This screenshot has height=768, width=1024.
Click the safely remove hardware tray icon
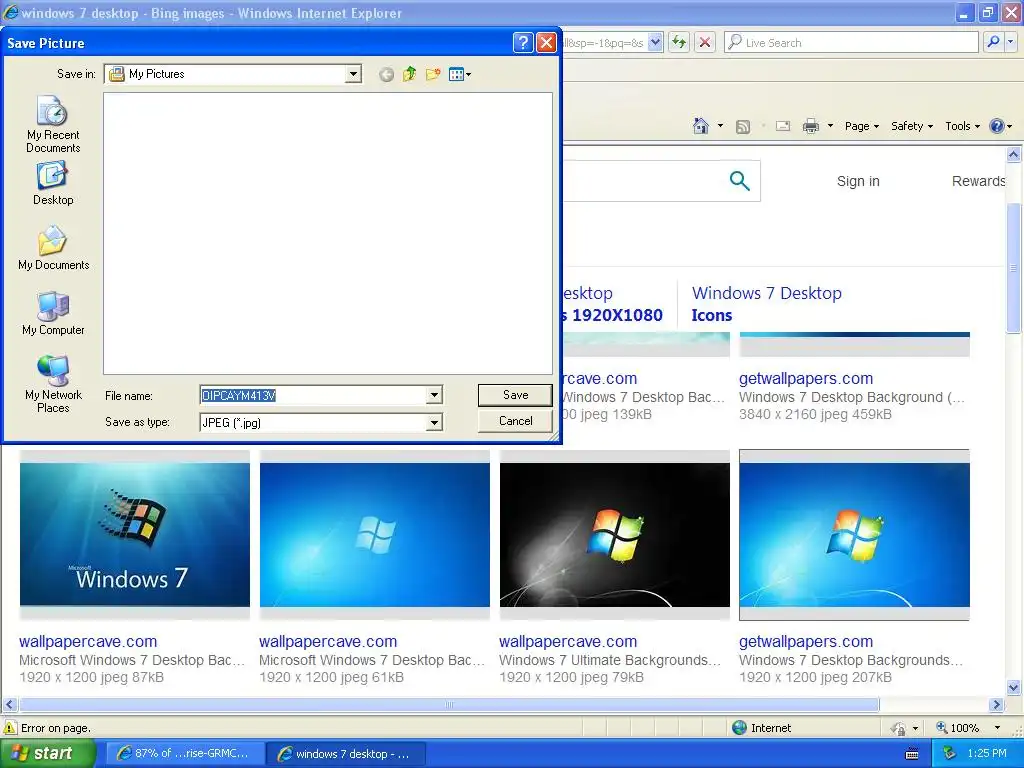click(x=950, y=753)
